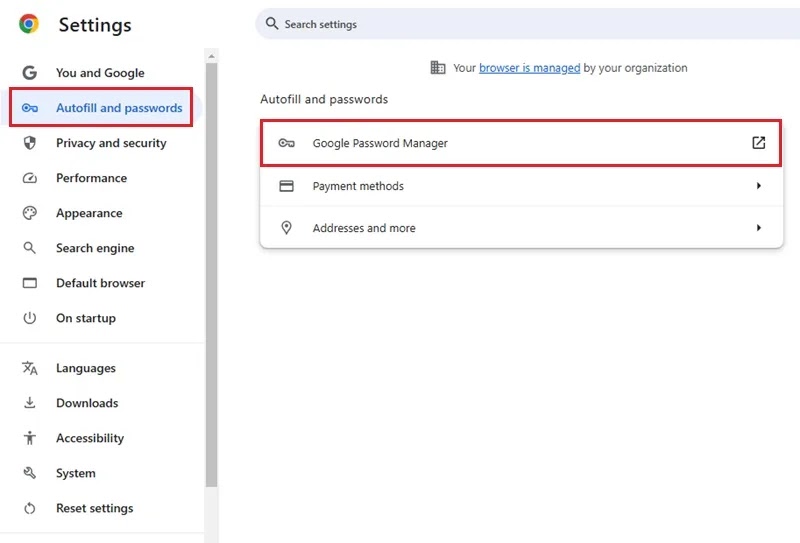Open Google Password Manager external link icon
The height and width of the screenshot is (543, 800).
pos(759,143)
